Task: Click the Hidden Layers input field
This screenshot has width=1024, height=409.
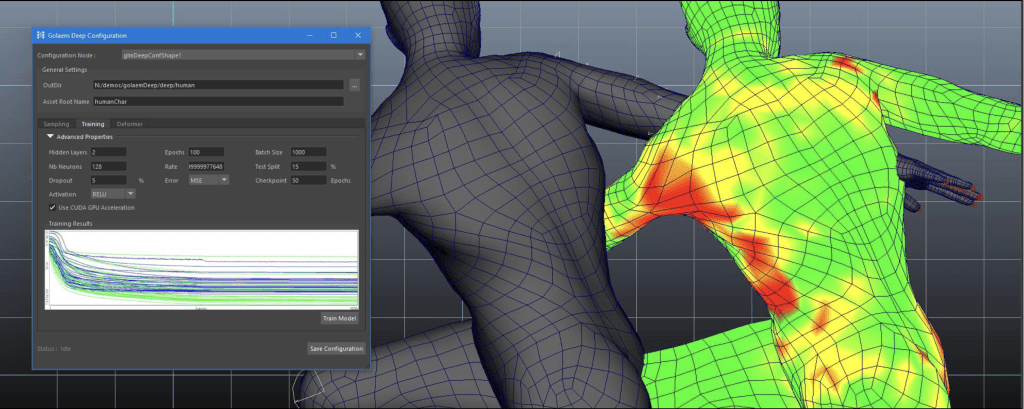Action: (107, 152)
